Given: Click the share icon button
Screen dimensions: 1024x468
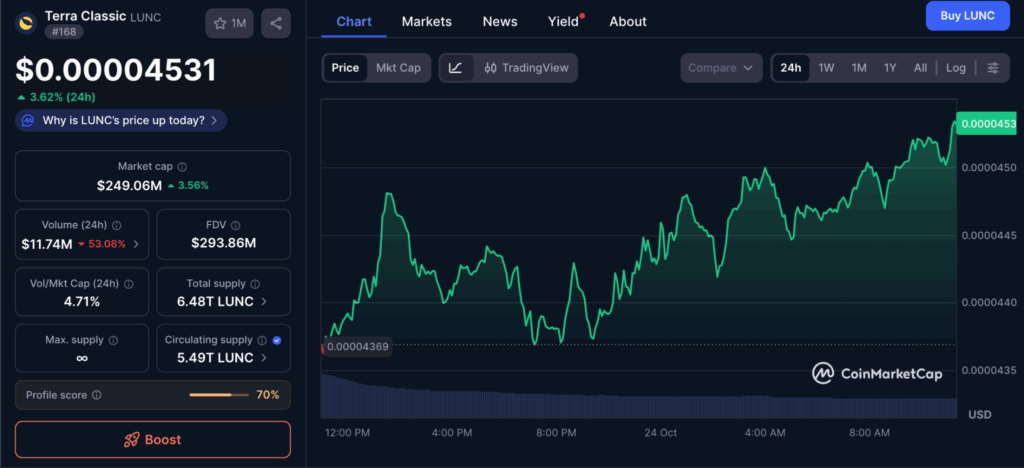Looking at the screenshot, I should tap(276, 23).
